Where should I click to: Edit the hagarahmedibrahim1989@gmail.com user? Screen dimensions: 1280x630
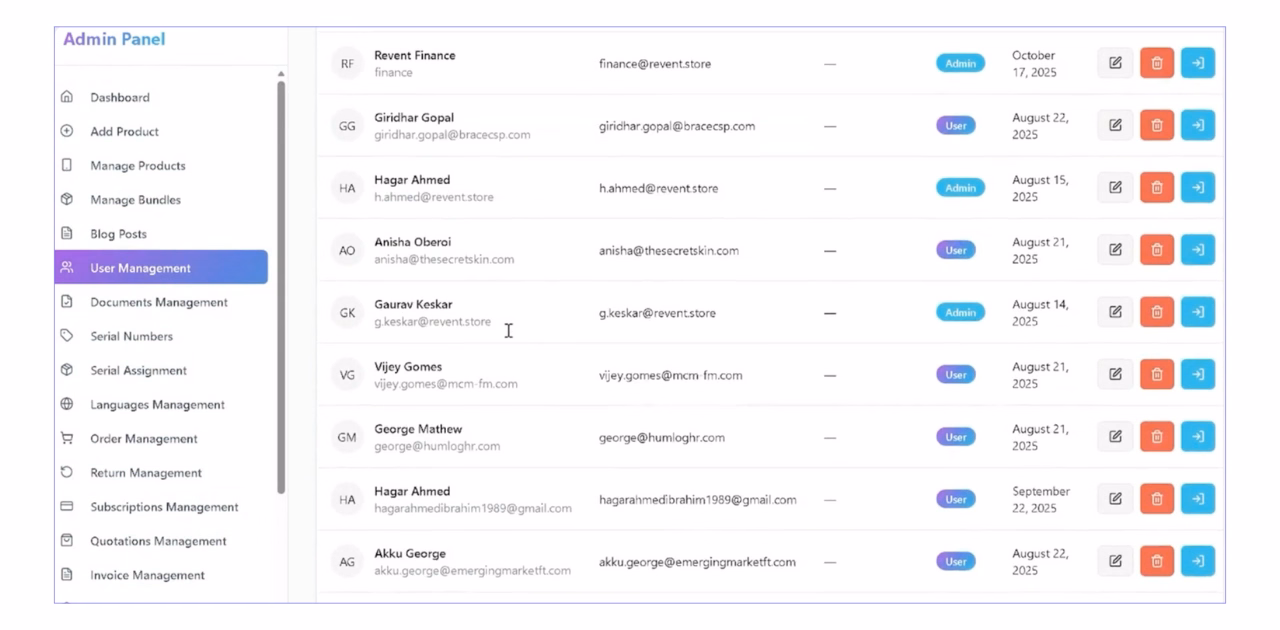click(x=1115, y=499)
